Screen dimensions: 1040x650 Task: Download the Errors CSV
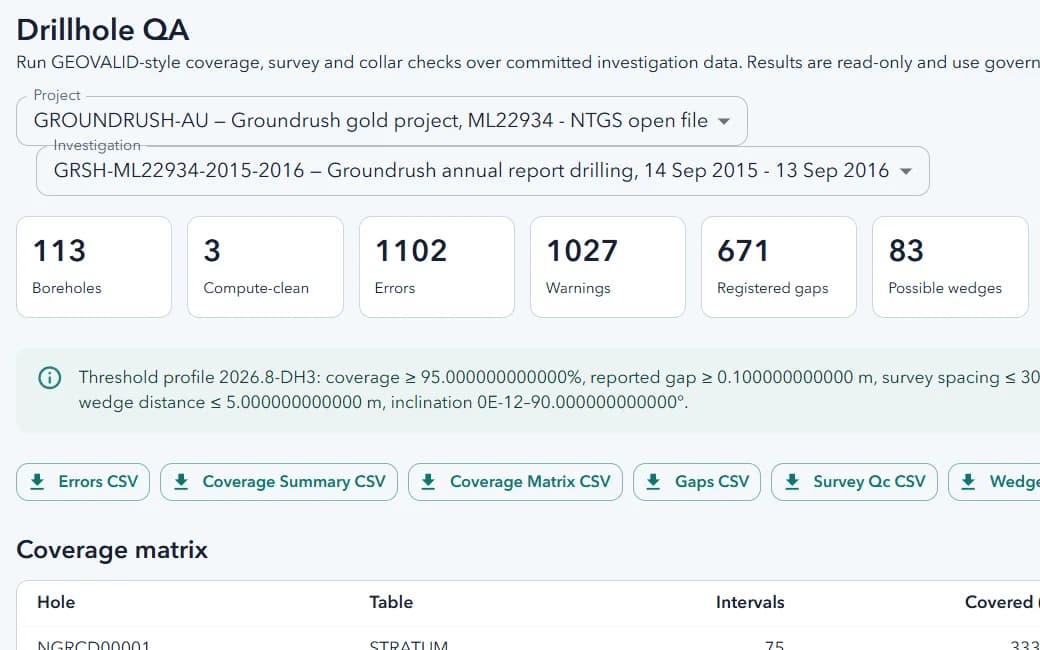[83, 482]
